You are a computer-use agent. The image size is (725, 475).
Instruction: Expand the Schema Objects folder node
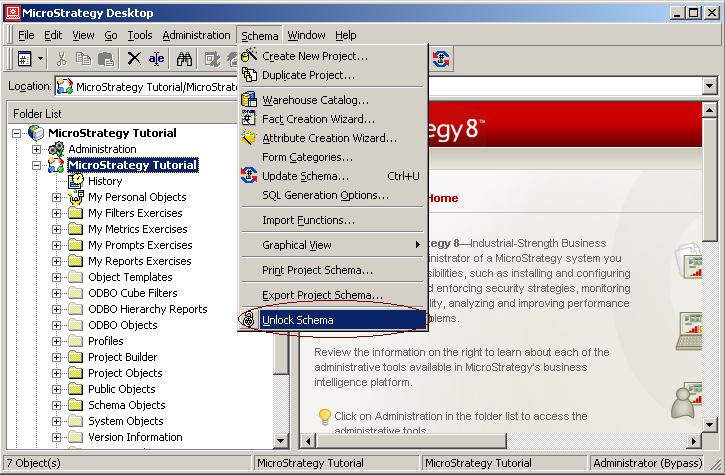pyautogui.click(x=57, y=405)
